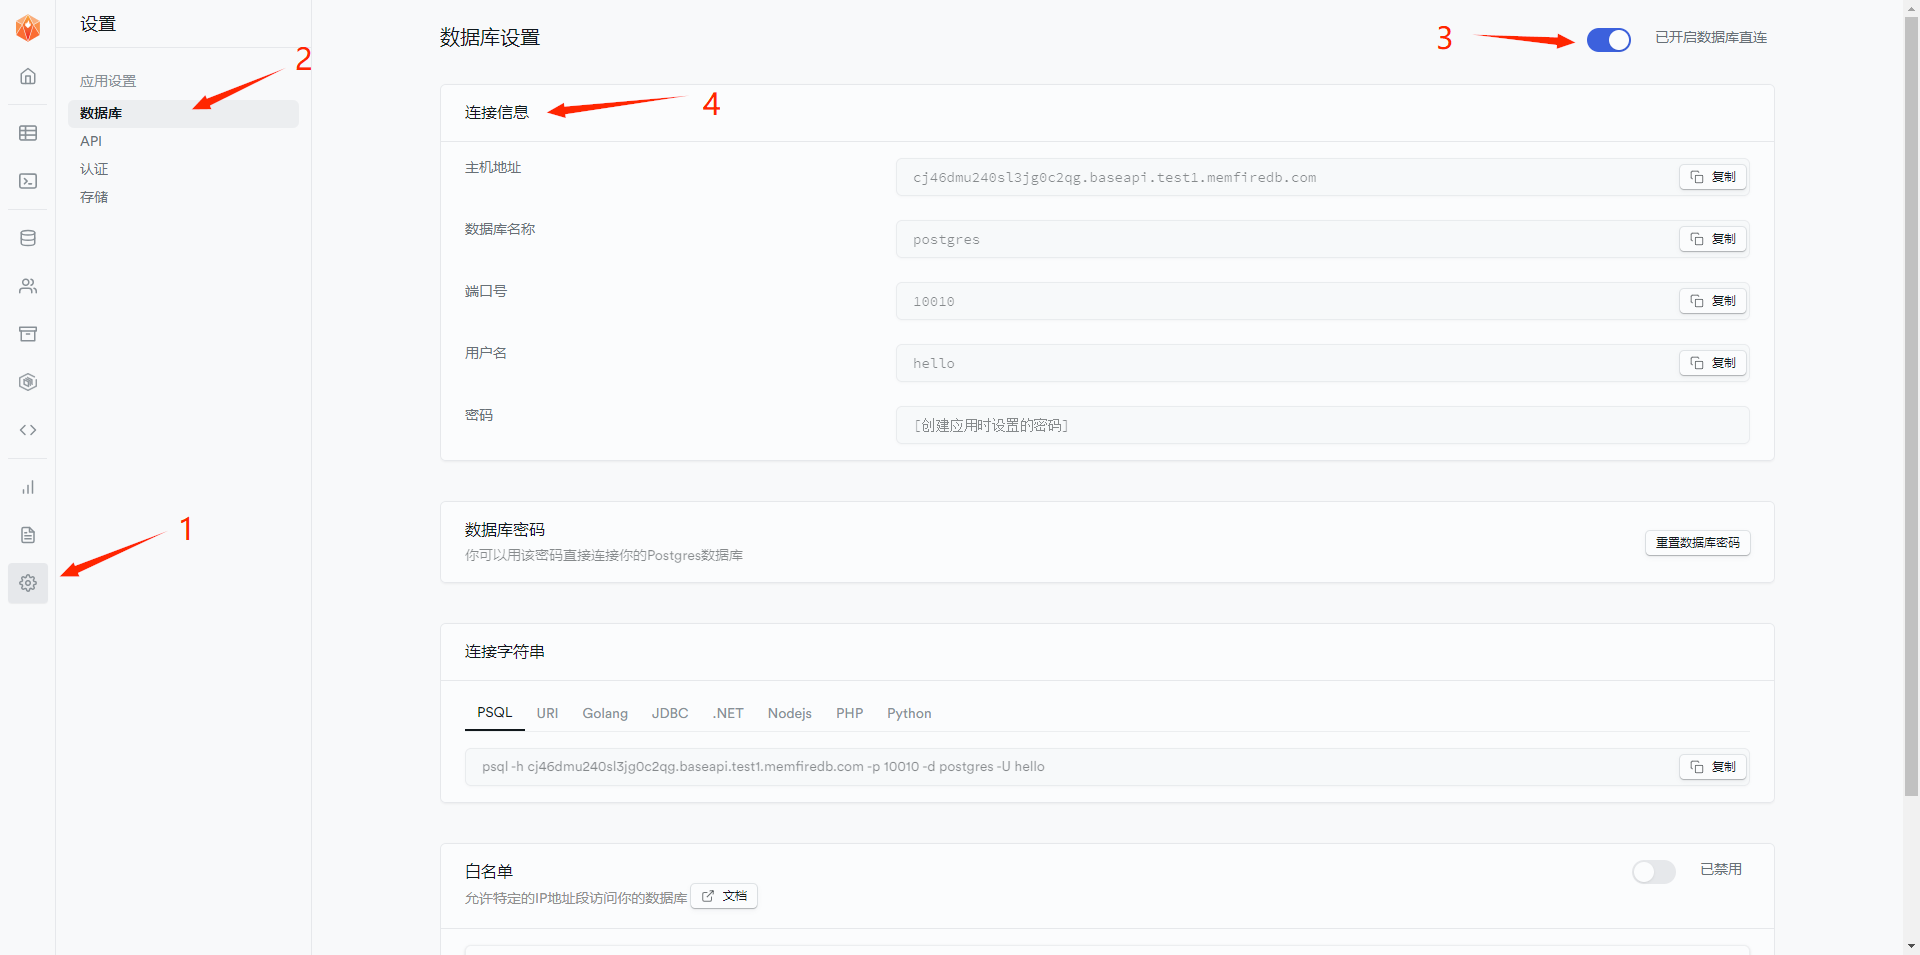Copy the port number 10010
Screen dimensions: 1920x955
1712,301
